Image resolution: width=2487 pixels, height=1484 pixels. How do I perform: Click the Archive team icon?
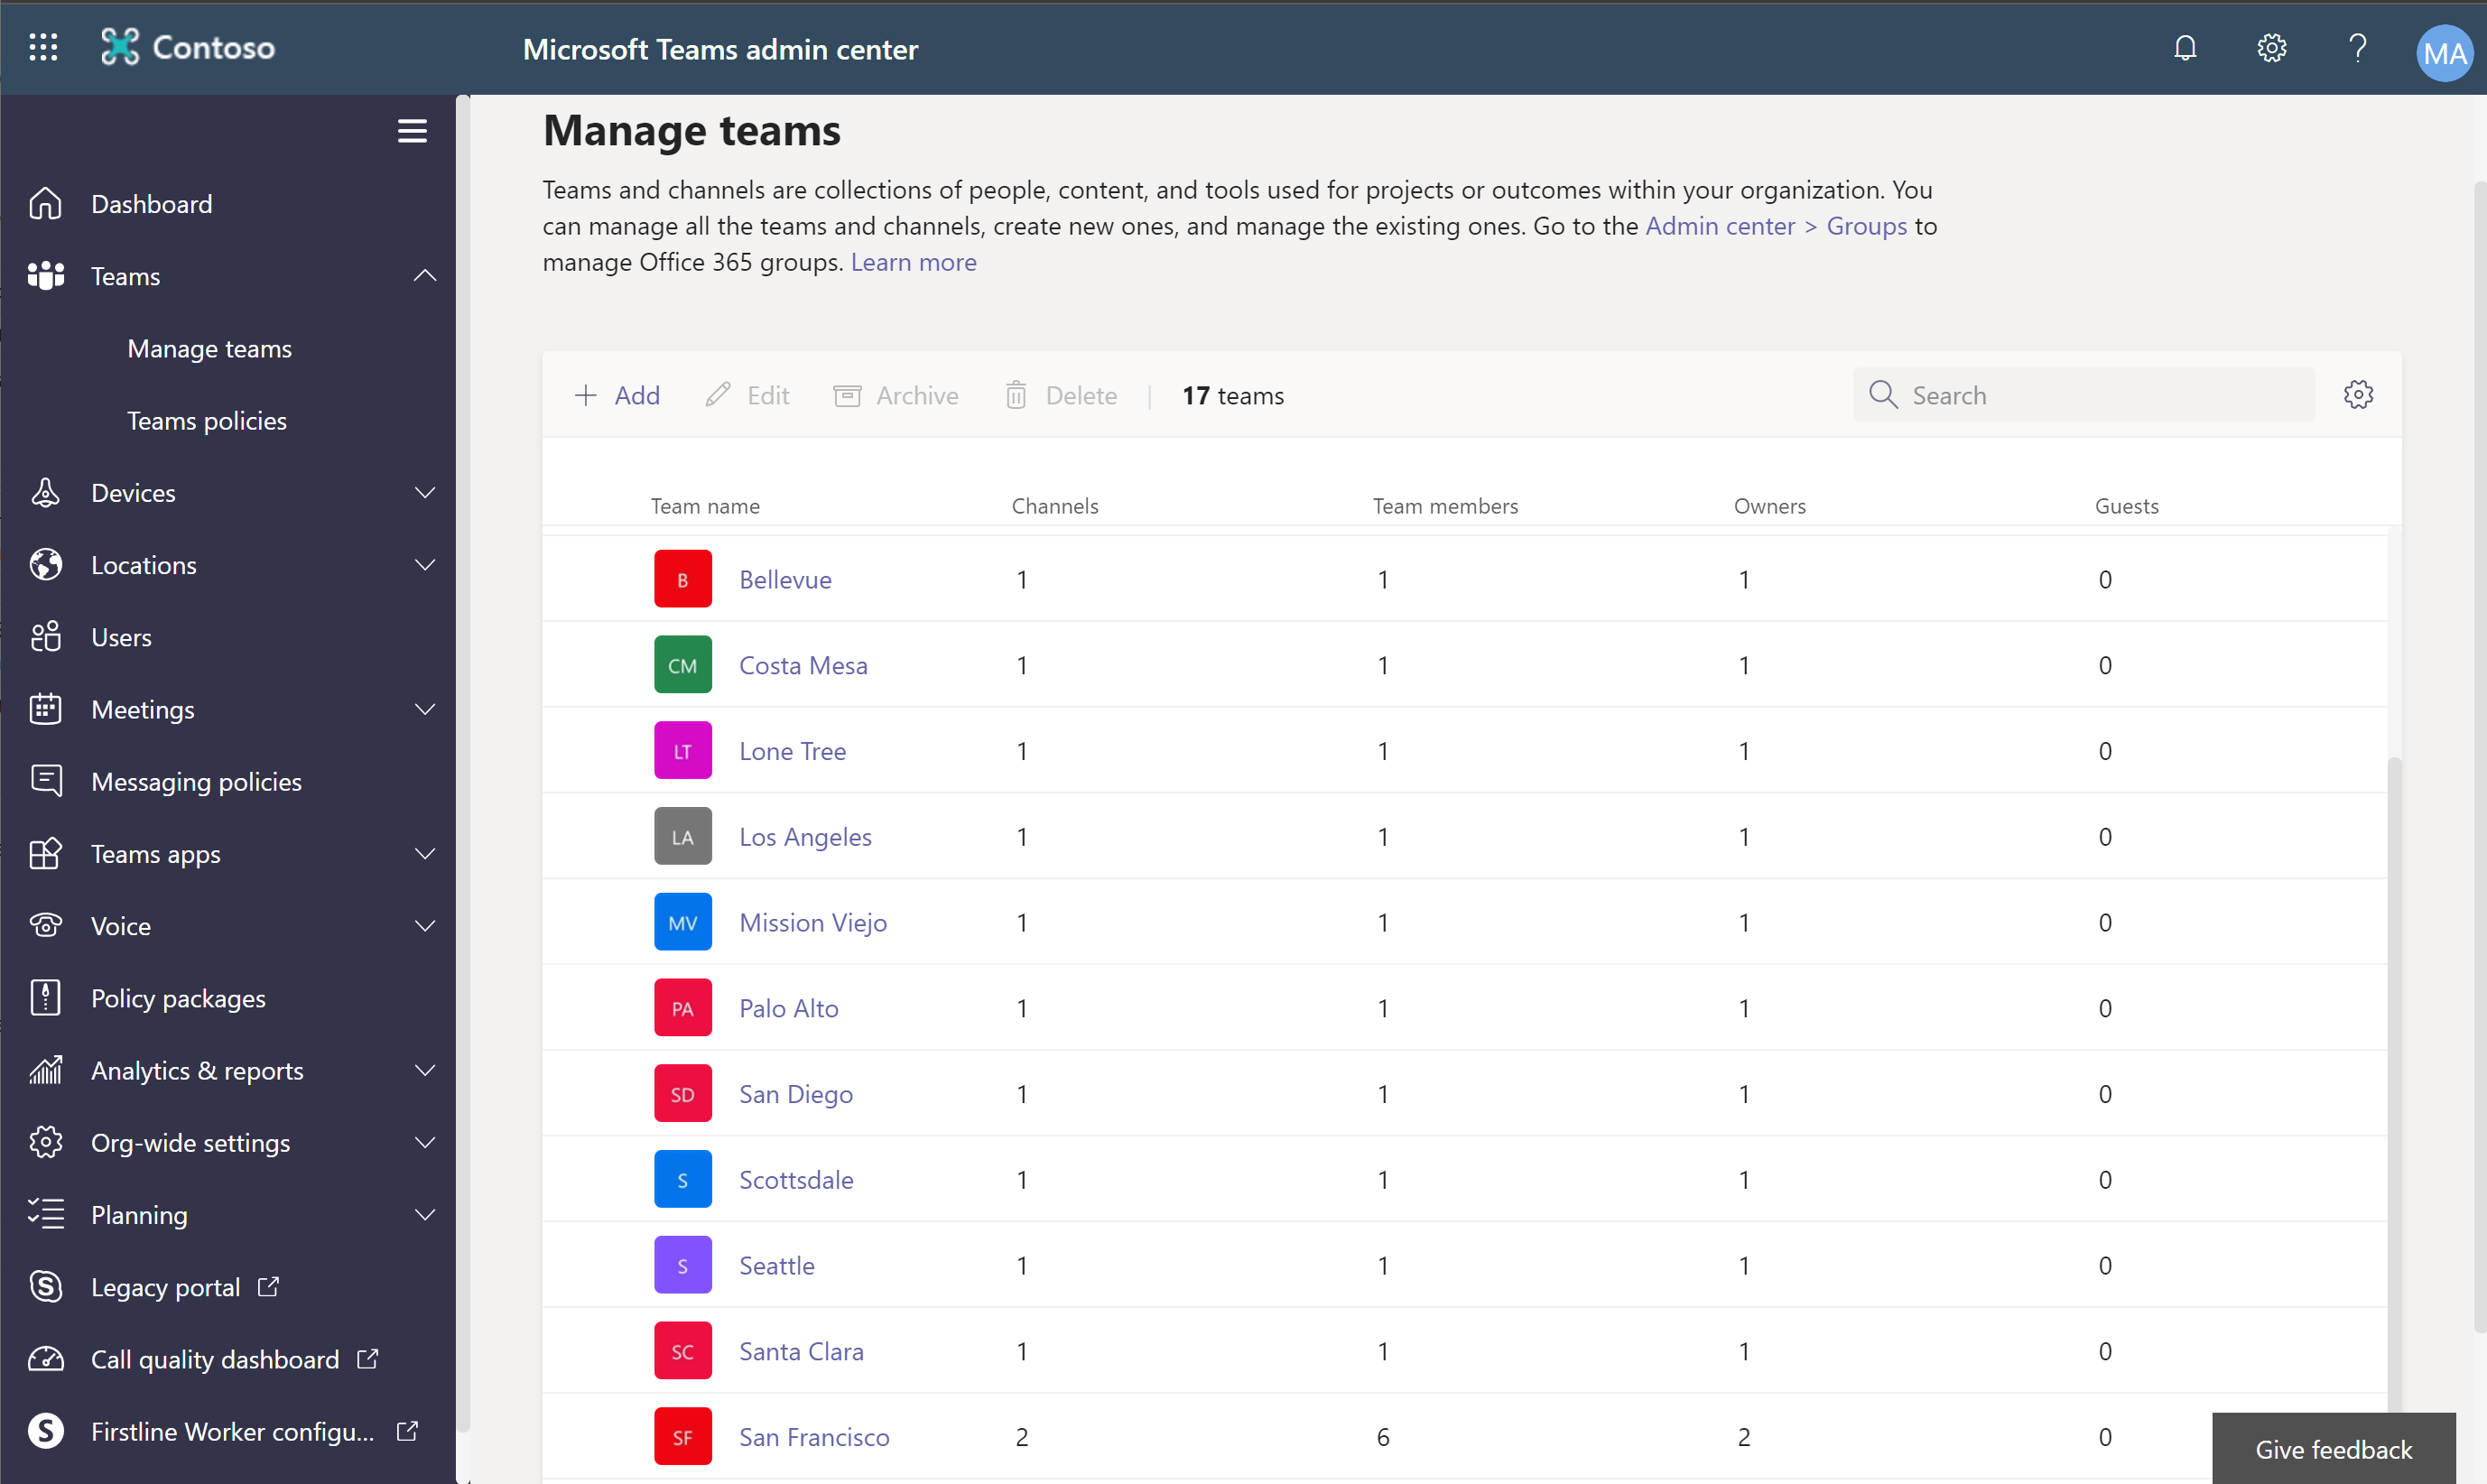[848, 394]
